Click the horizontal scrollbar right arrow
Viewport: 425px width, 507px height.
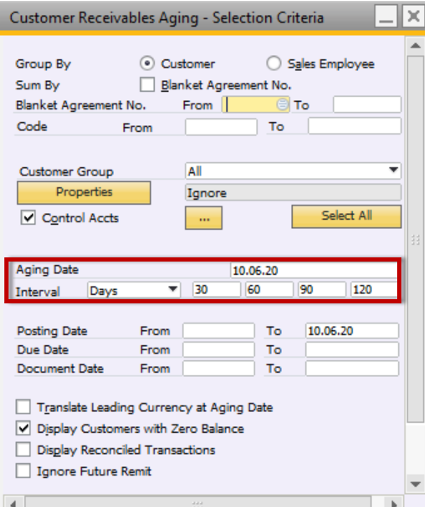pyautogui.click(x=394, y=503)
